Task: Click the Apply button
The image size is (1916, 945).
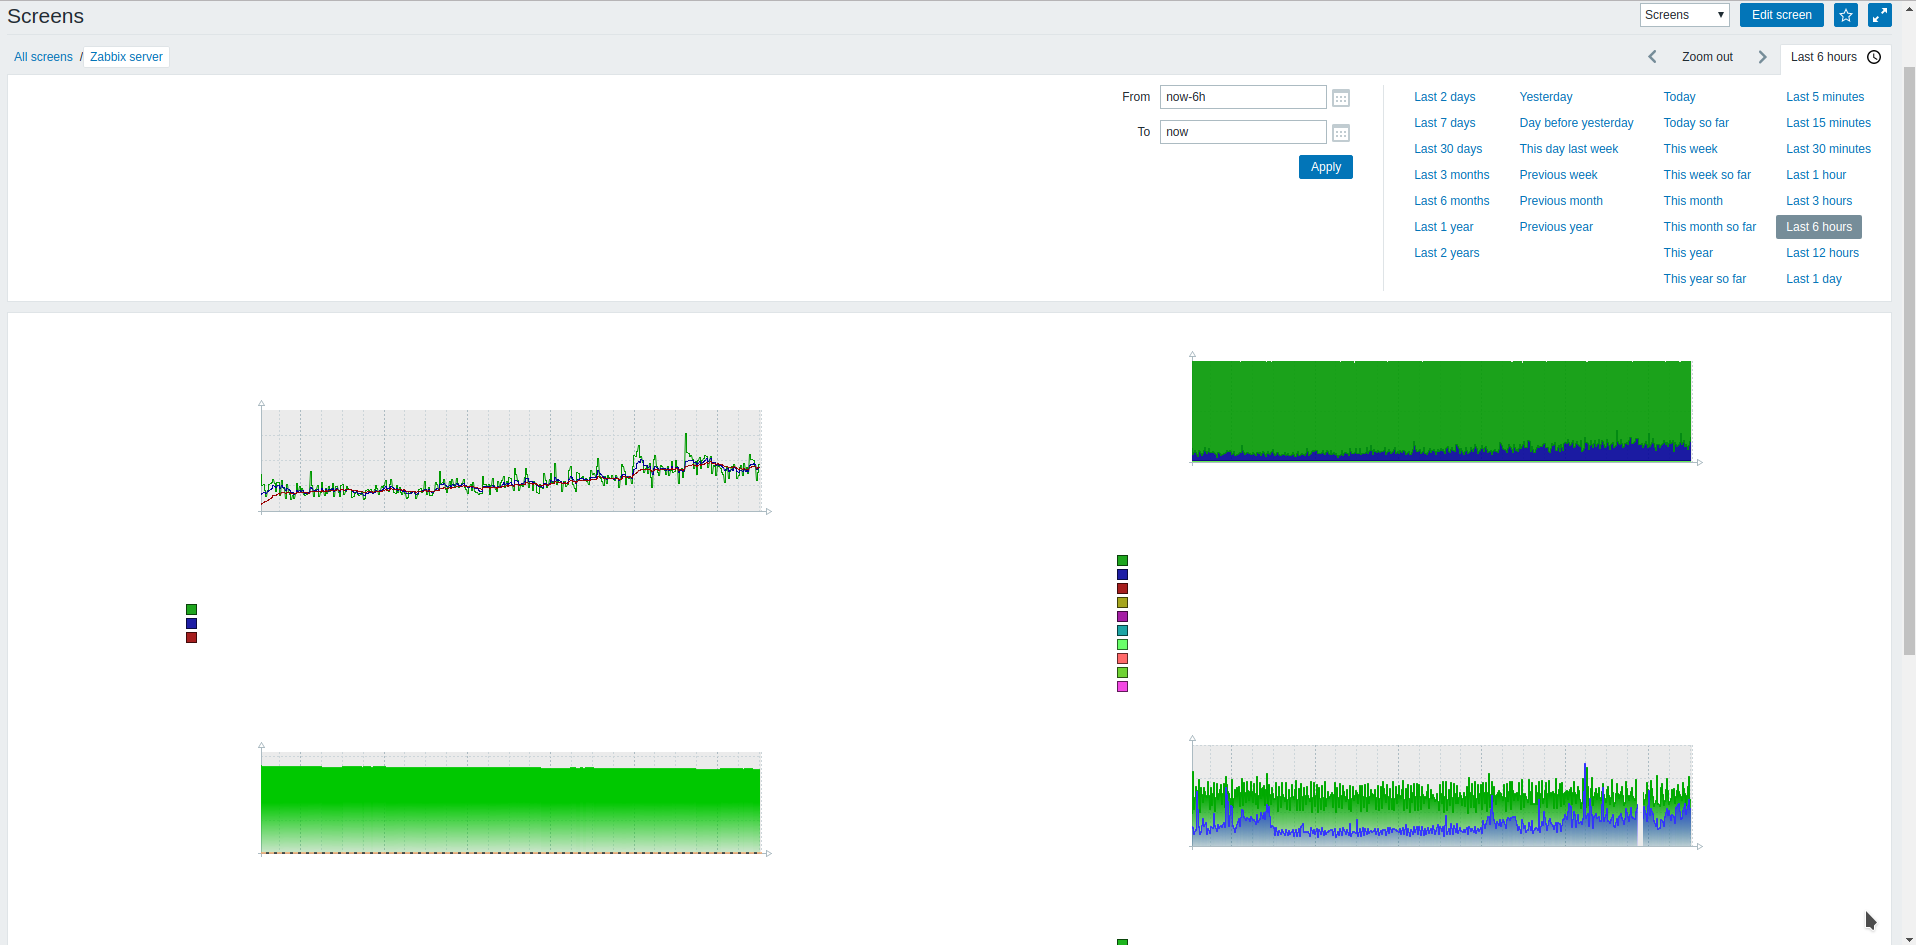Action: point(1325,167)
